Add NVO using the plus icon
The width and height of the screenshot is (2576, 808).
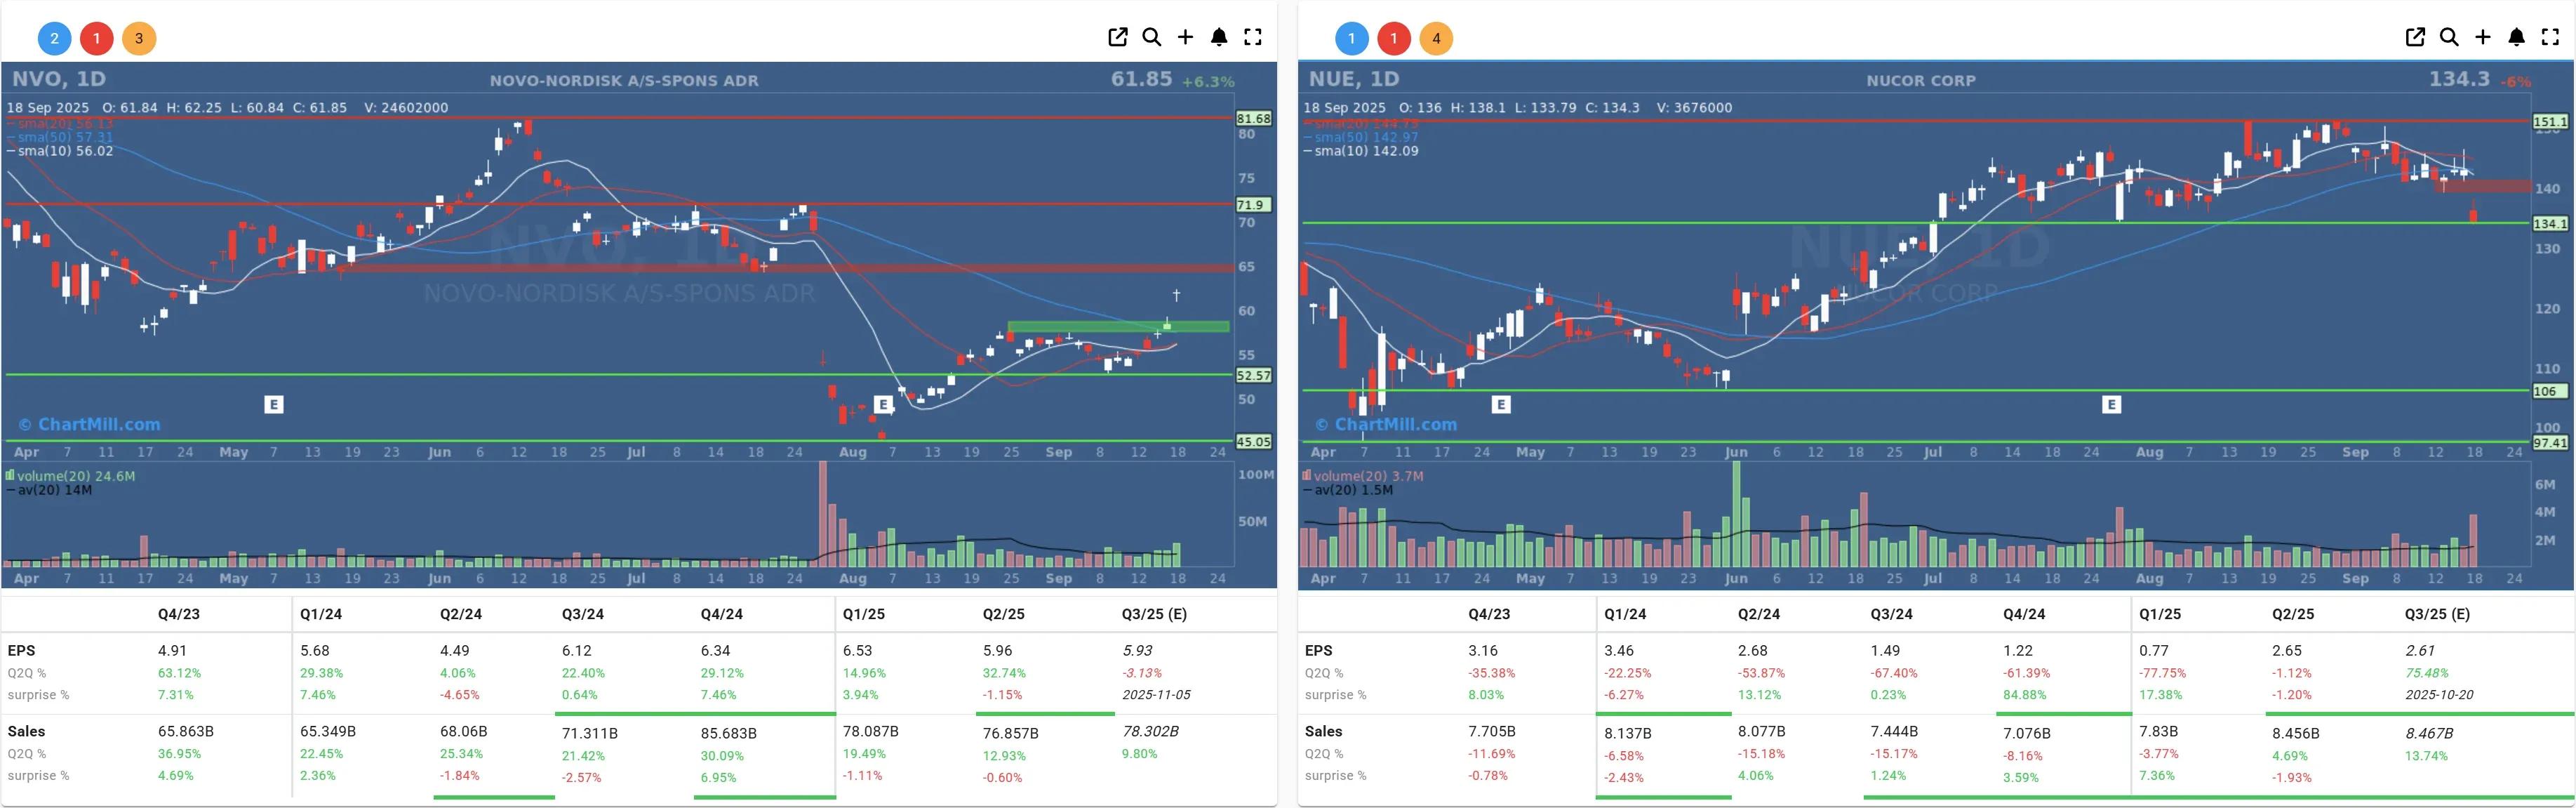coord(1185,37)
